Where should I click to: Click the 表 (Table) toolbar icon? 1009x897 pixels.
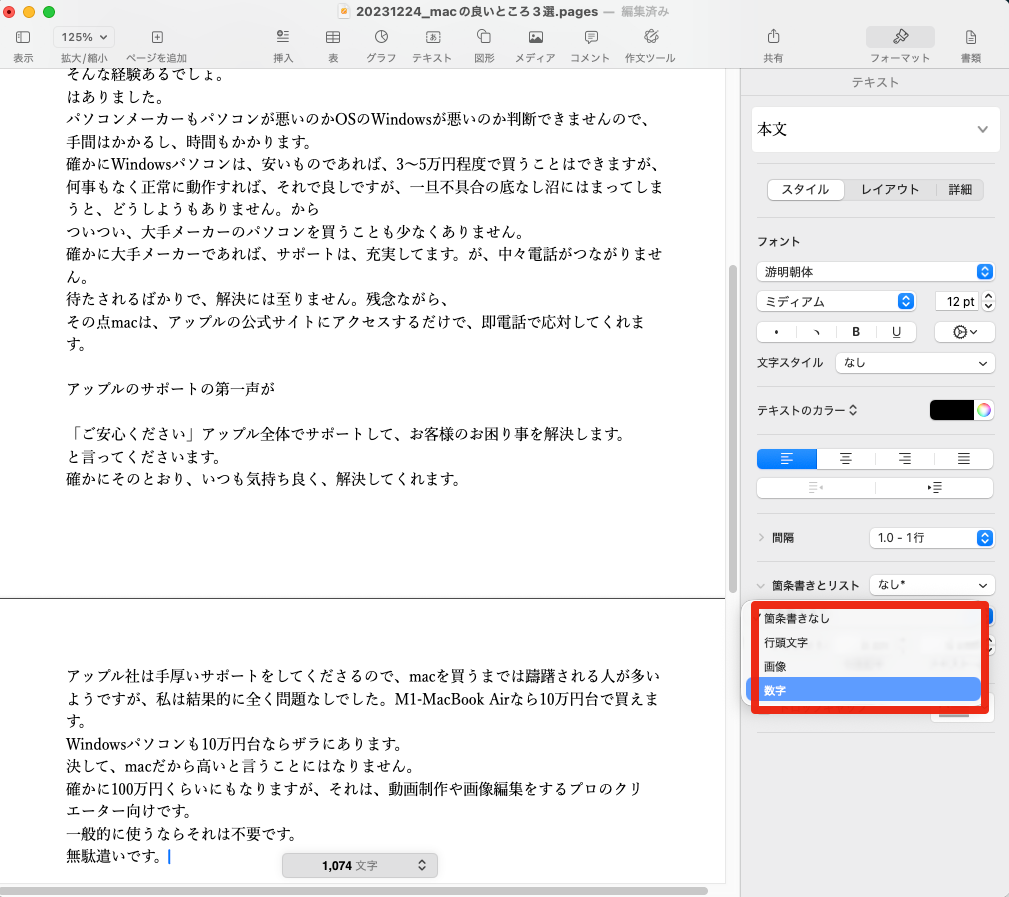click(x=333, y=44)
